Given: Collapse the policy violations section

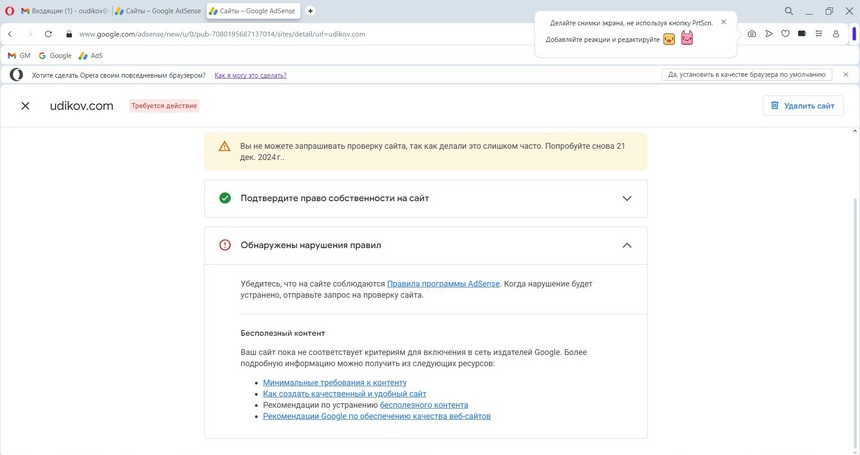Looking at the screenshot, I should [x=626, y=245].
